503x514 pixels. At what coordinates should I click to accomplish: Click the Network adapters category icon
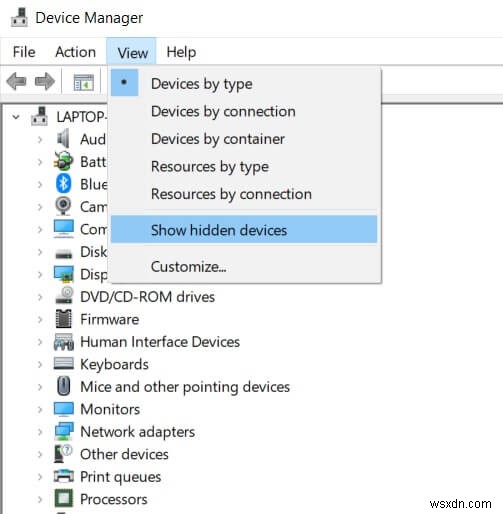(x=64, y=431)
